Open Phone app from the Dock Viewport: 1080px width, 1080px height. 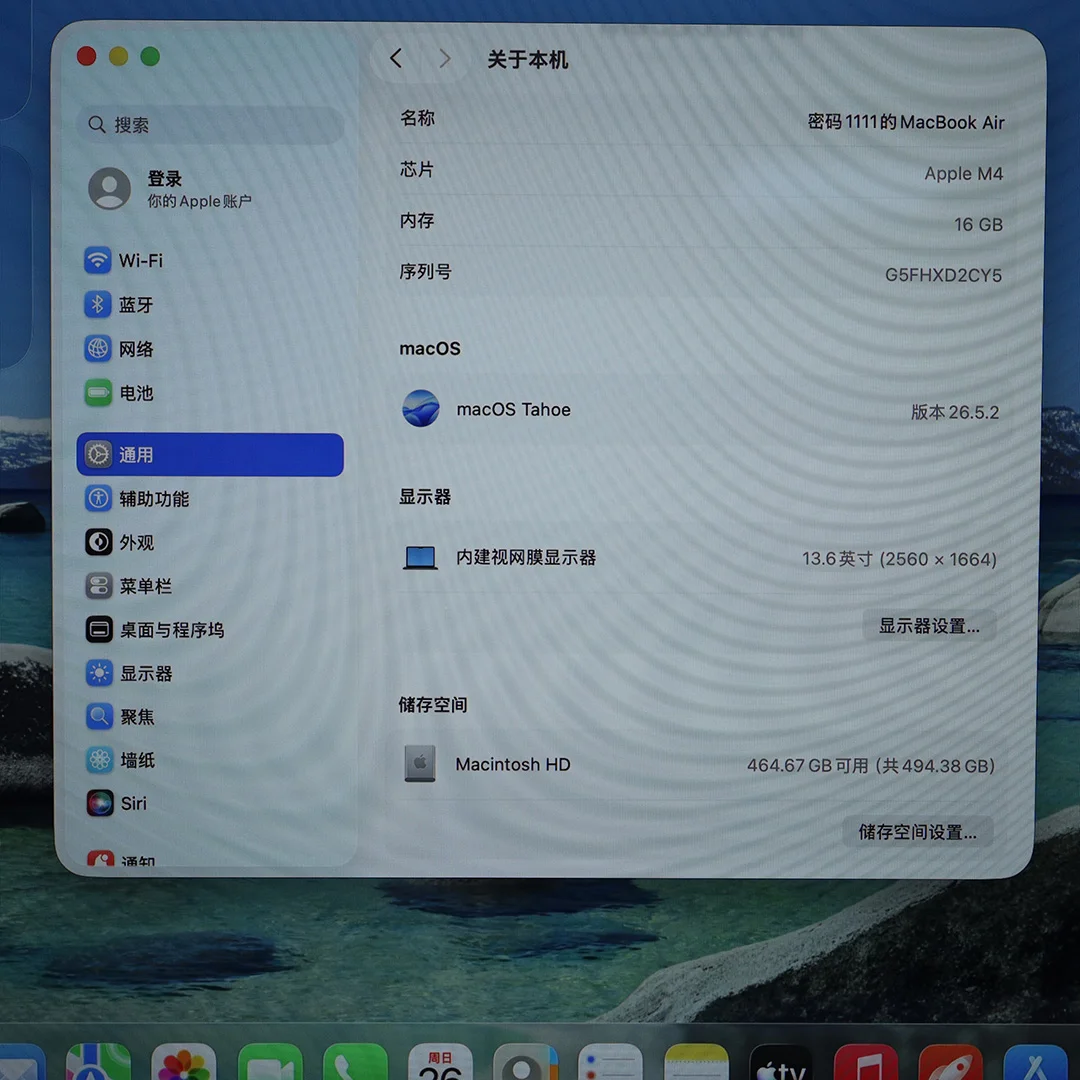(x=355, y=1061)
